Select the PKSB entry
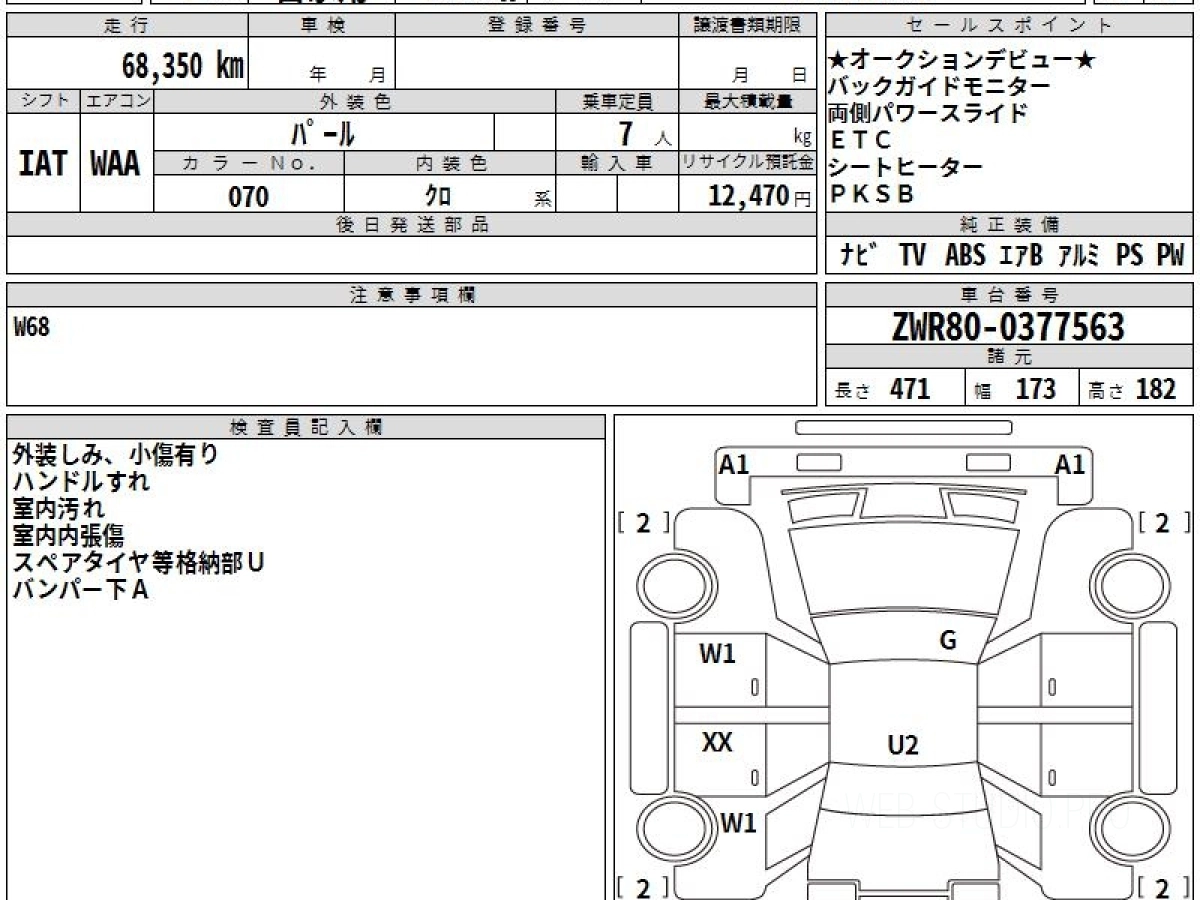Viewport: 1200px width, 900px height. click(873, 194)
